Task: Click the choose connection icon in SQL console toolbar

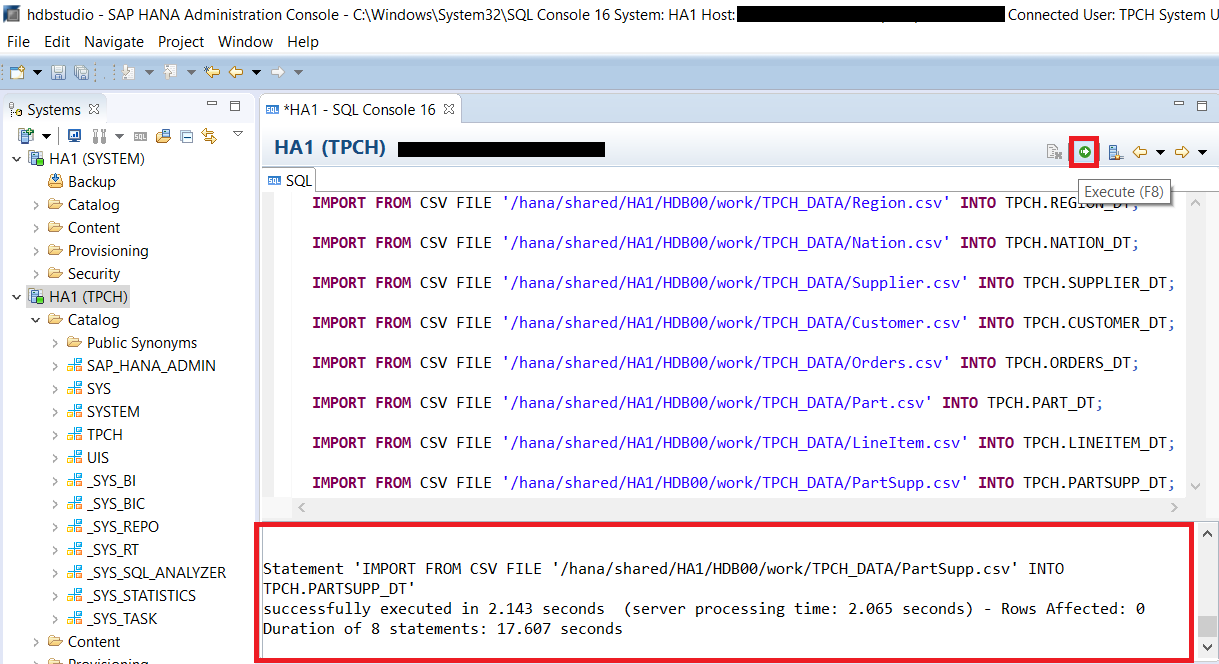Action: click(x=1115, y=152)
